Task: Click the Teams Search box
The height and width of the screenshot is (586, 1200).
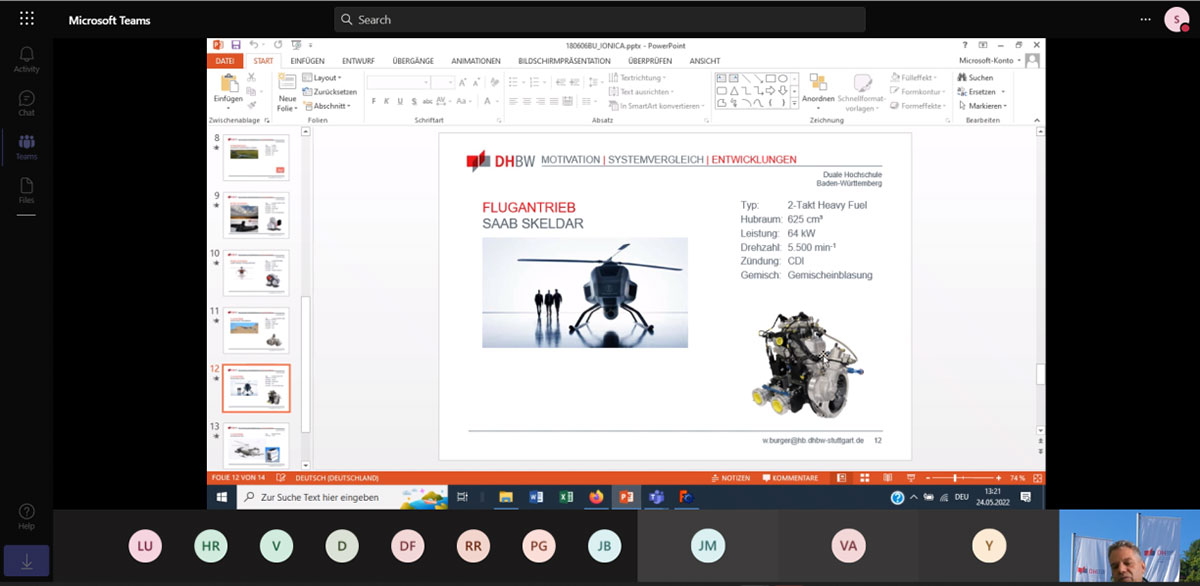Action: (x=600, y=19)
